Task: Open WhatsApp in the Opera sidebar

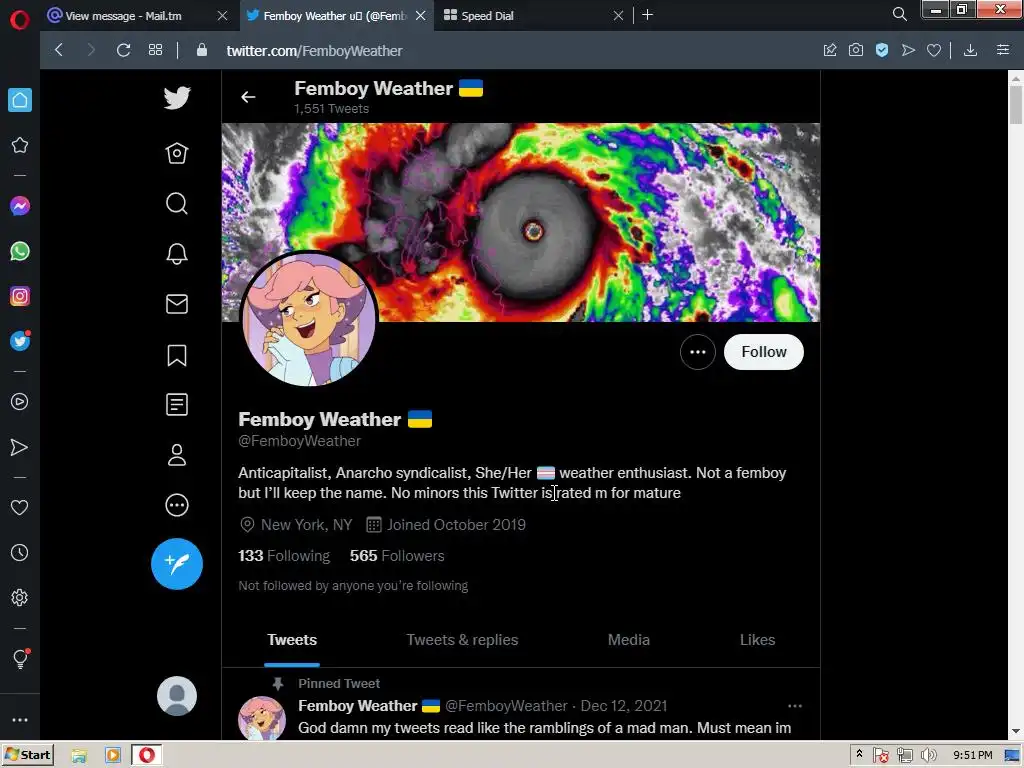Action: click(20, 251)
